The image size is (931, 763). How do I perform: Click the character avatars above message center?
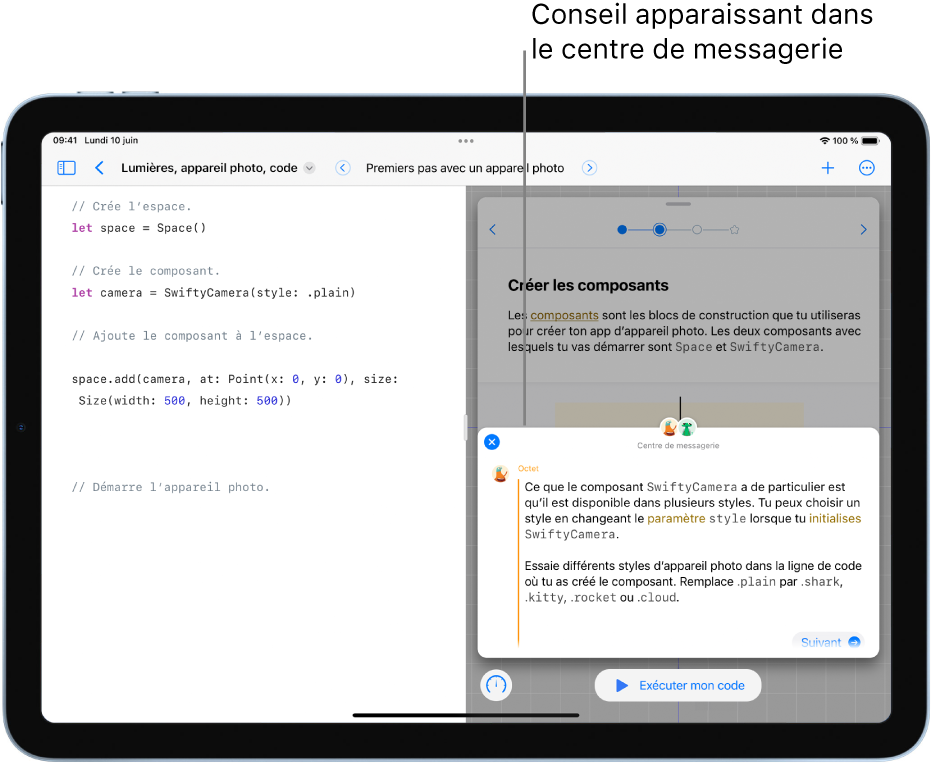click(x=678, y=427)
